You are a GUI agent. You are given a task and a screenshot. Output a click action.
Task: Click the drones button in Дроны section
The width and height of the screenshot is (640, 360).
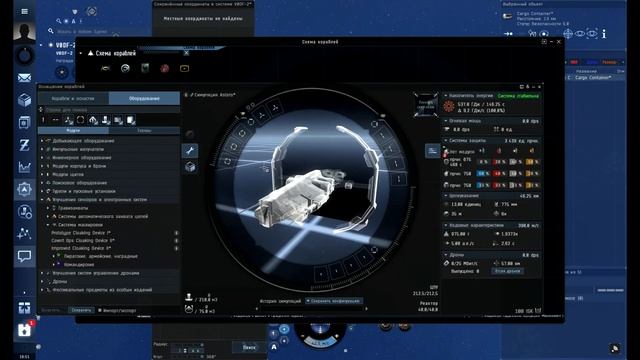click(x=507, y=271)
